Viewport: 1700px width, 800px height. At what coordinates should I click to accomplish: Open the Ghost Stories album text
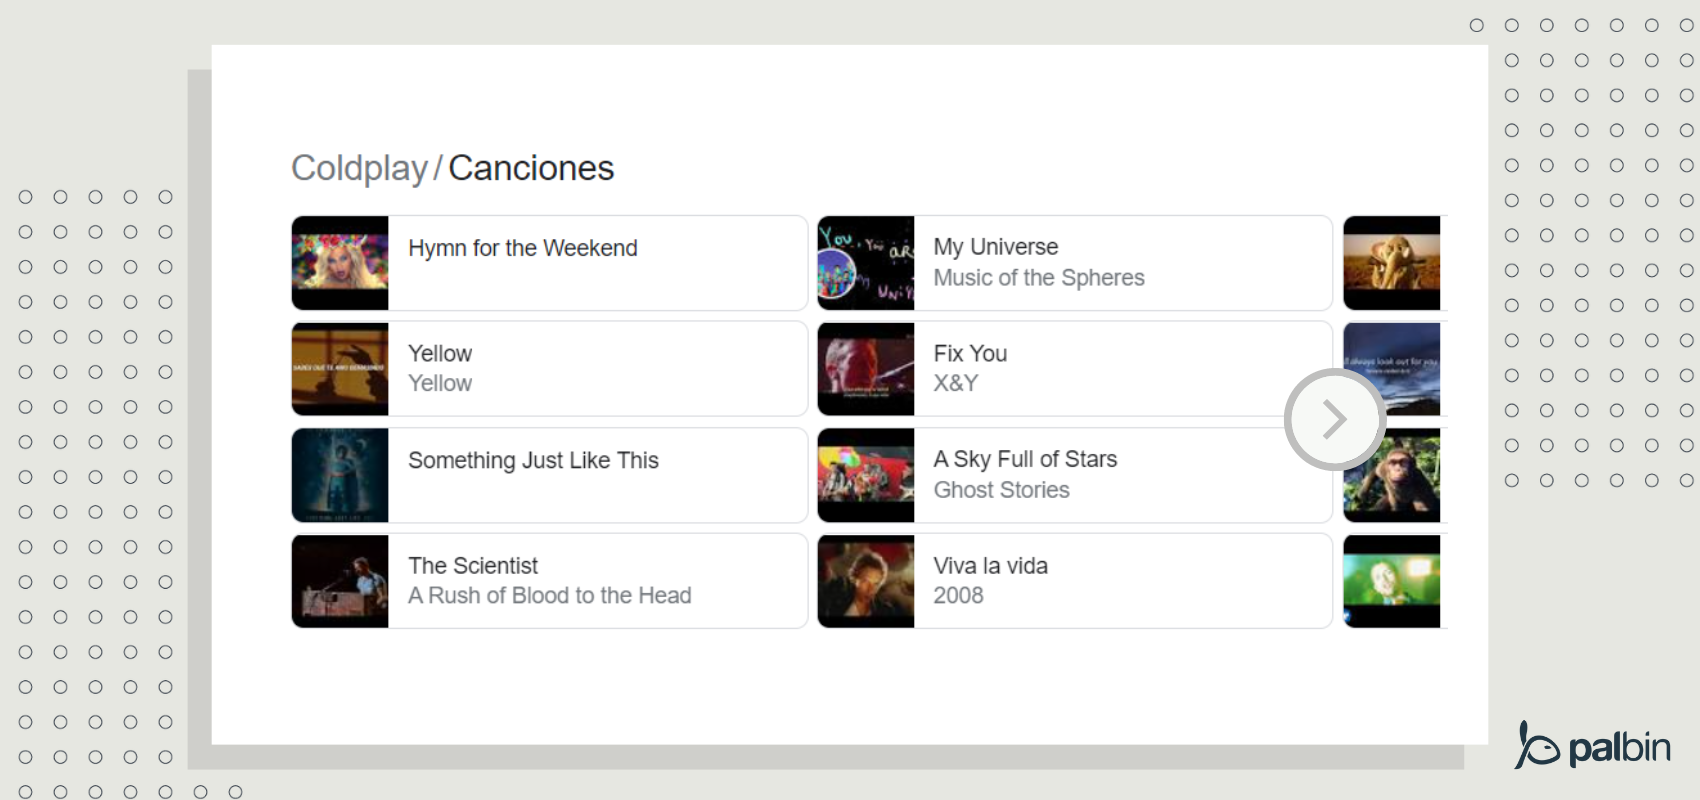click(x=1001, y=490)
